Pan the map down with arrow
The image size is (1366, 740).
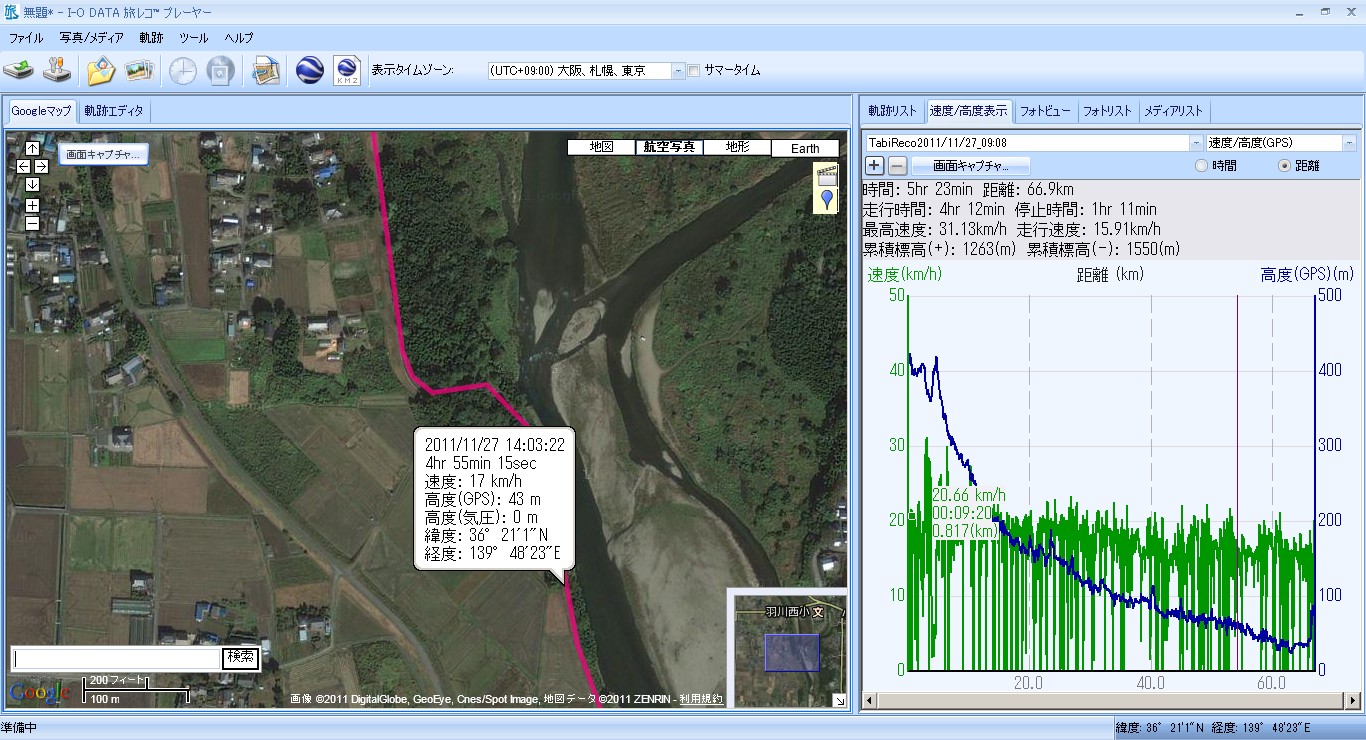tap(32, 184)
